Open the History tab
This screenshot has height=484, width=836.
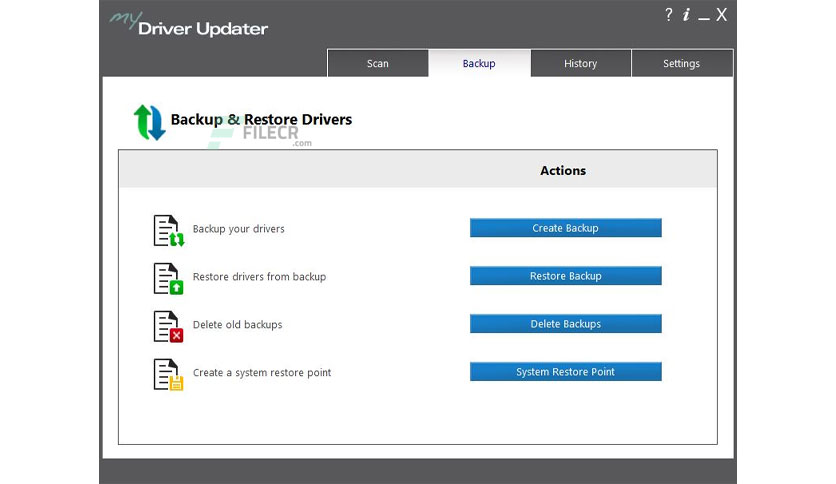click(581, 63)
